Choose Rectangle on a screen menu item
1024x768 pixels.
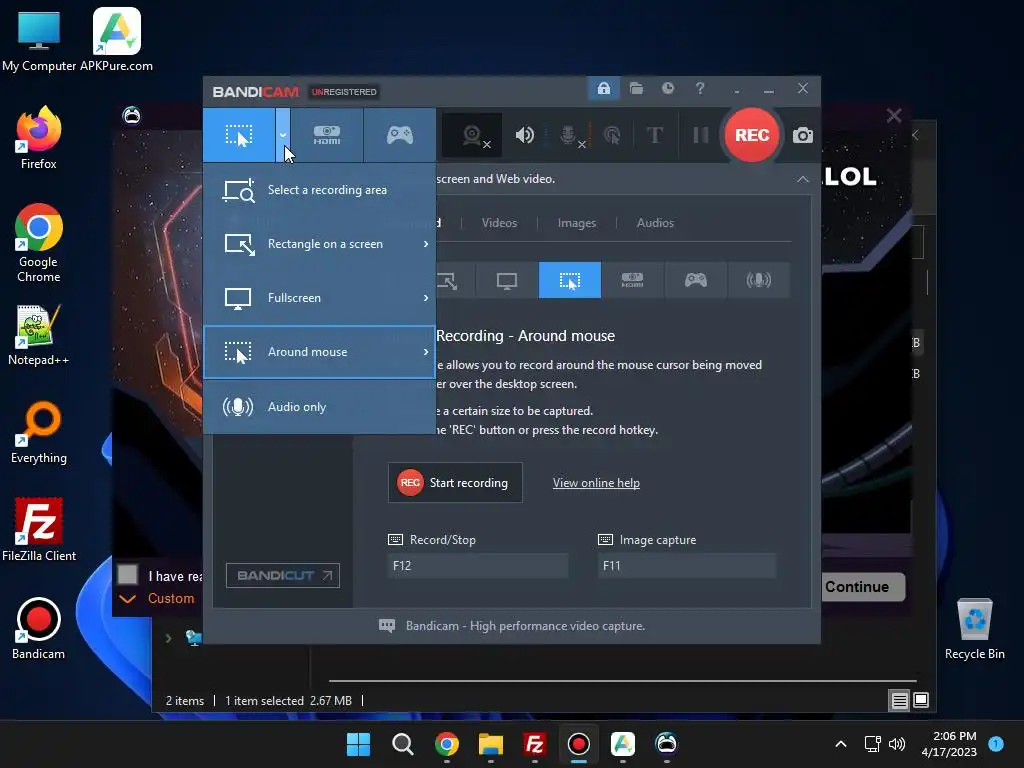click(319, 244)
